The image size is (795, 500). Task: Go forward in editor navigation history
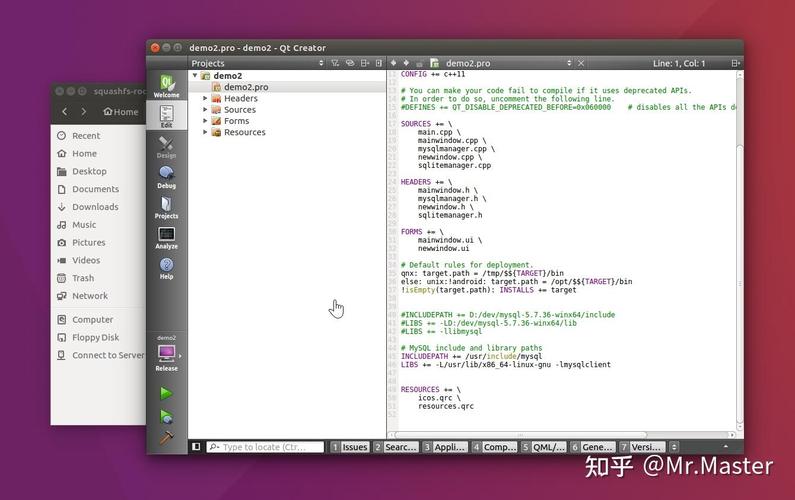(x=406, y=63)
